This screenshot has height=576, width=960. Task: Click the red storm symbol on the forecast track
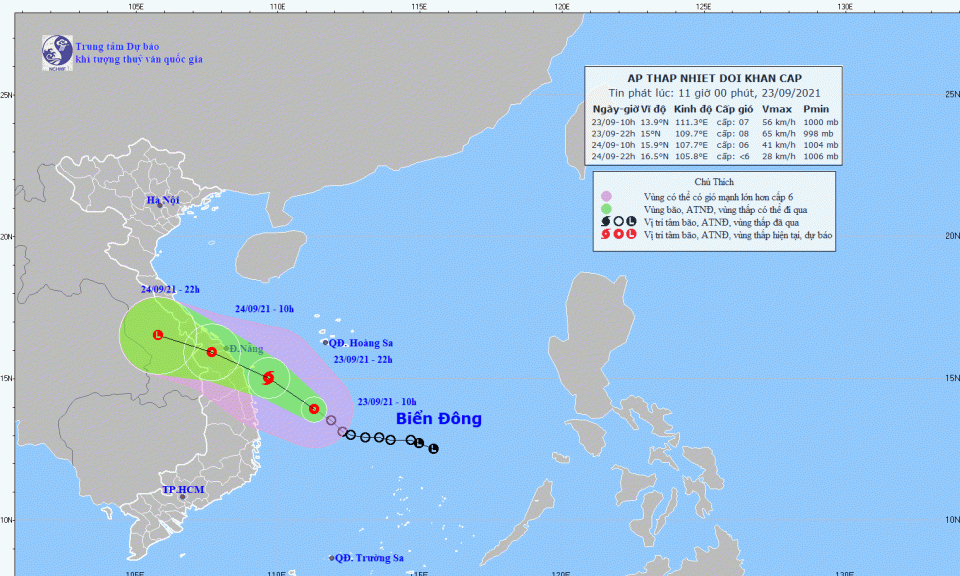[x=268, y=378]
